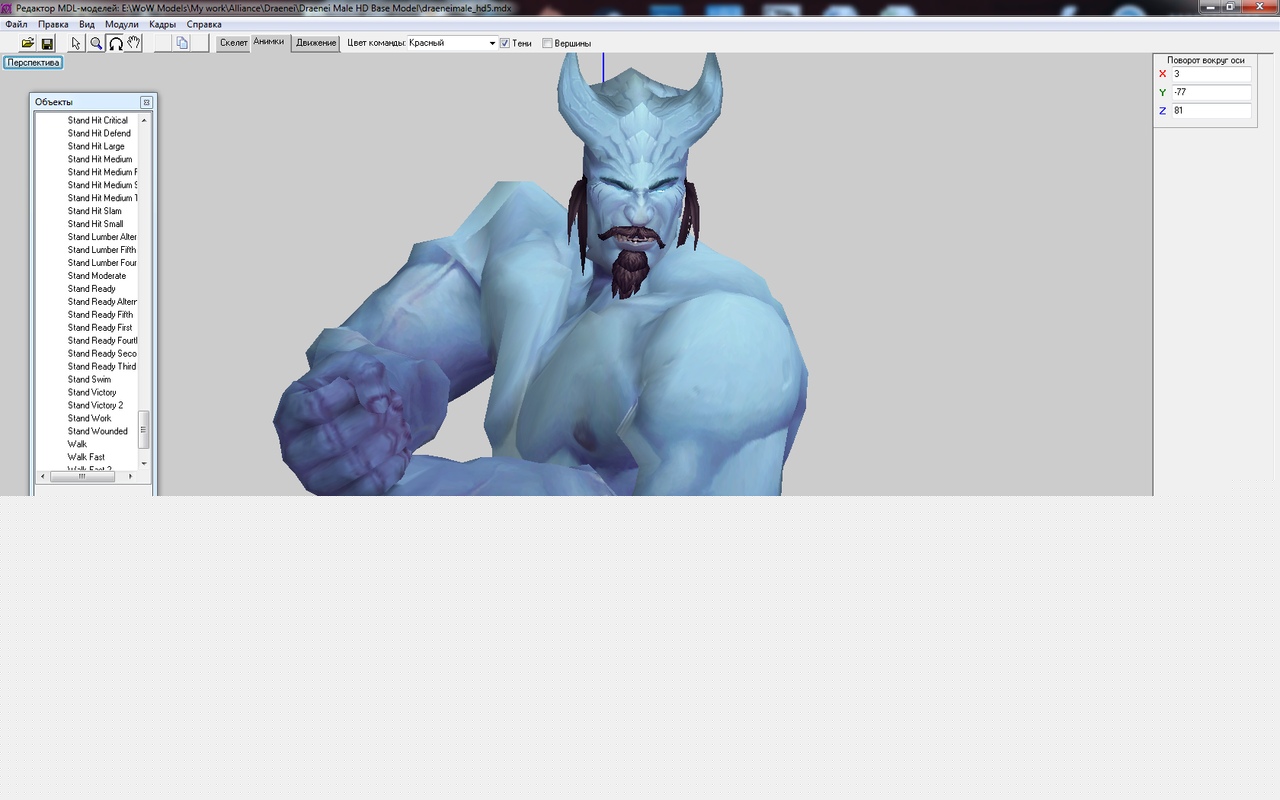Viewport: 1280px width, 800px height.
Task: Close the MDL editor window
Action: [x=1261, y=7]
